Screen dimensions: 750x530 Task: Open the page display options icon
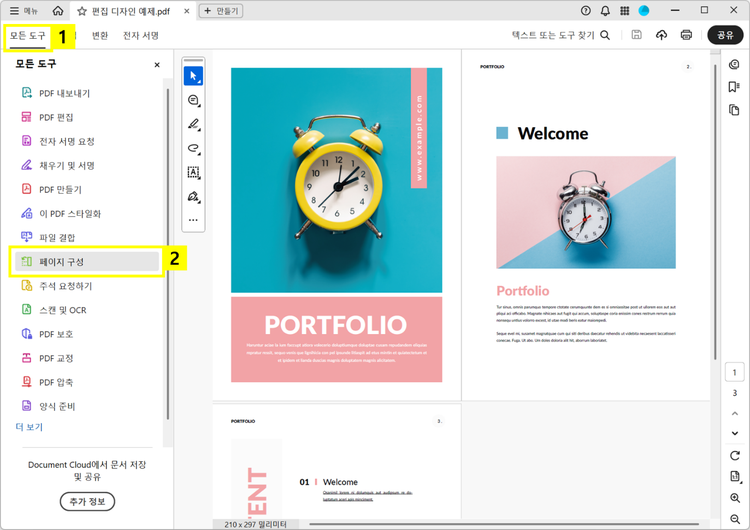(735, 476)
